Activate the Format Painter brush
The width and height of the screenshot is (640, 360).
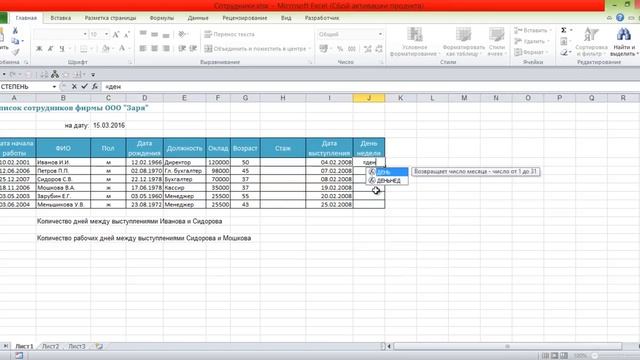tap(16, 52)
